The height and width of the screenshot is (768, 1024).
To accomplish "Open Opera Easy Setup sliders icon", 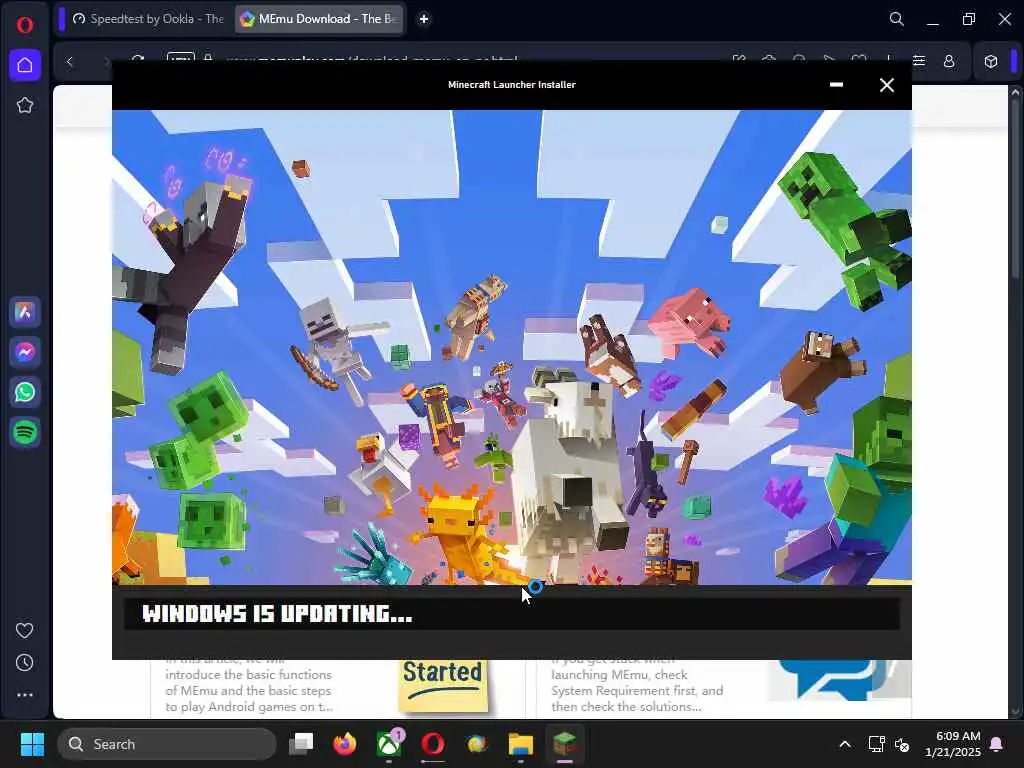I will (919, 61).
